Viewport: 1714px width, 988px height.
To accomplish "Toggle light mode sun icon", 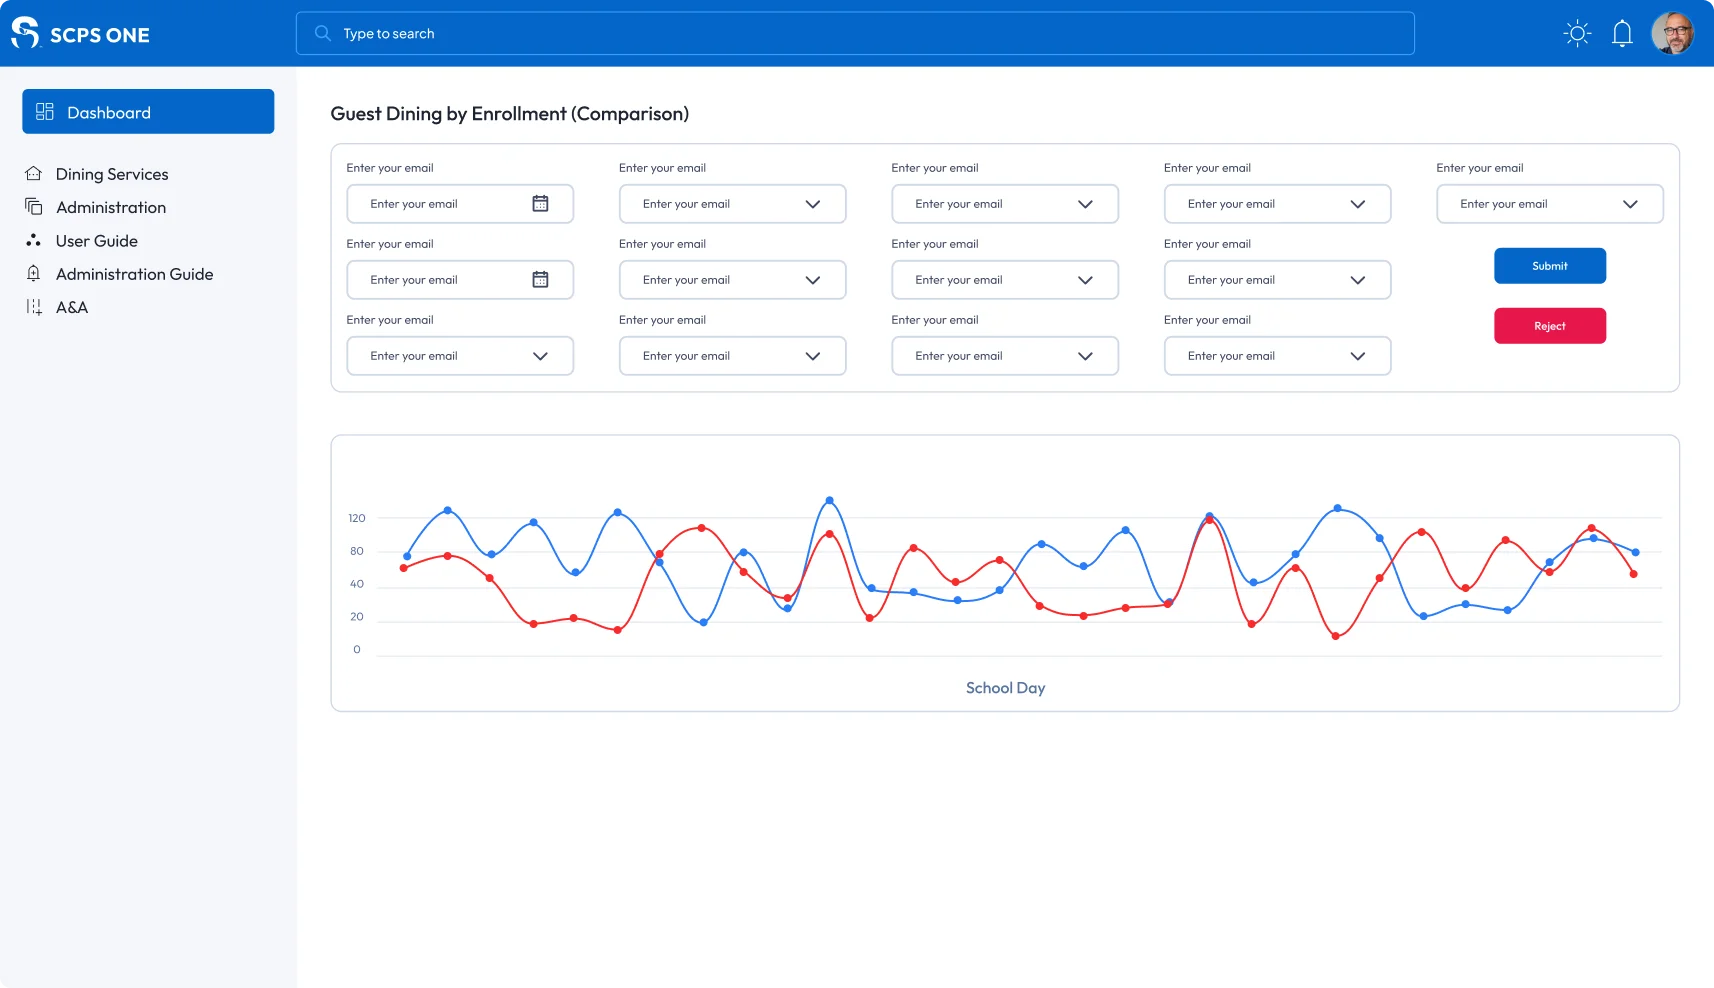I will click(x=1577, y=34).
